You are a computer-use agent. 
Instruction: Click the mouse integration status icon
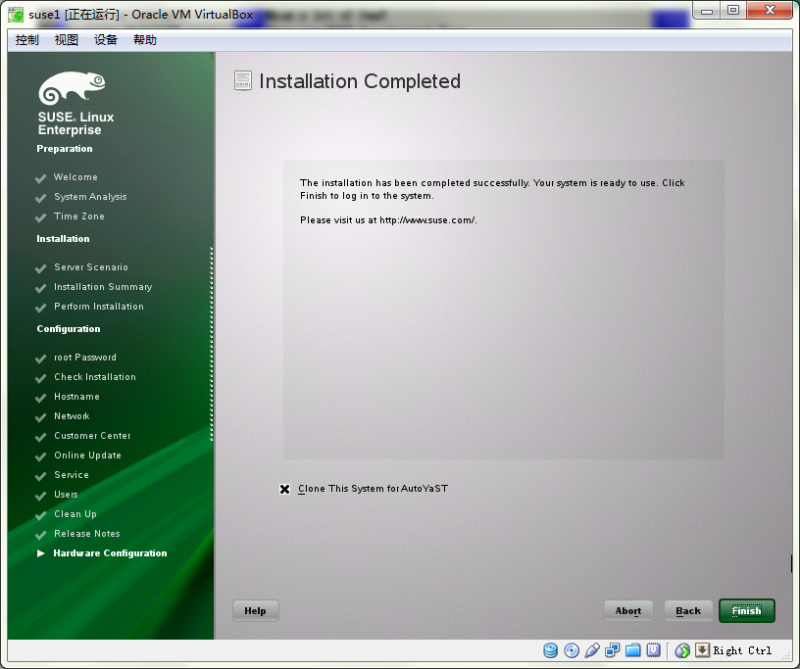point(680,650)
